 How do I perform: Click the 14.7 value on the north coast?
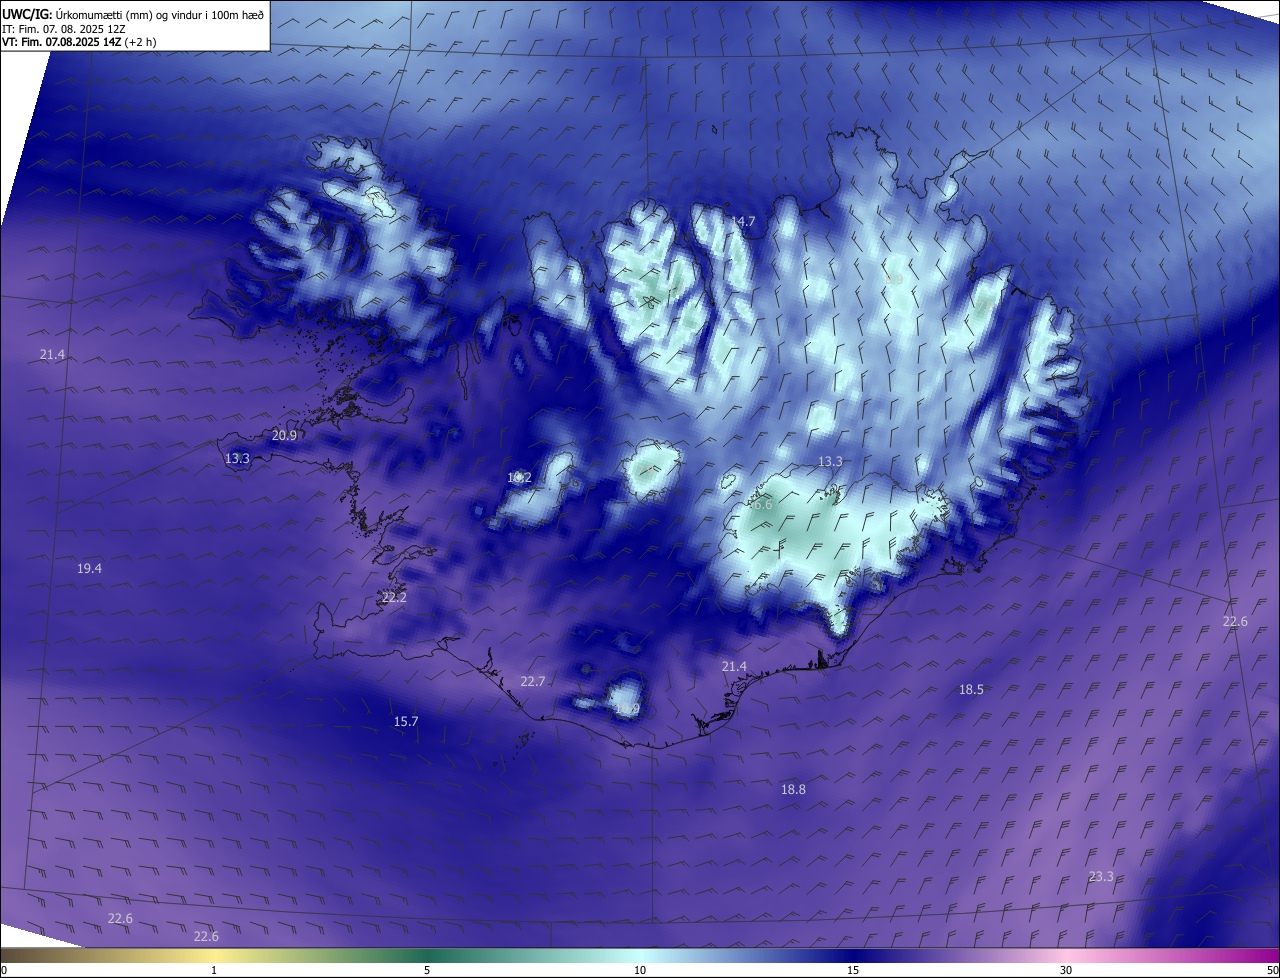point(743,221)
